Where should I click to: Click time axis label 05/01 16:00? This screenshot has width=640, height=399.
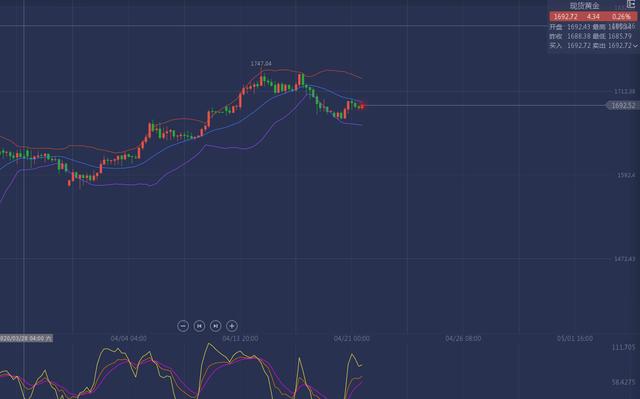(575, 339)
